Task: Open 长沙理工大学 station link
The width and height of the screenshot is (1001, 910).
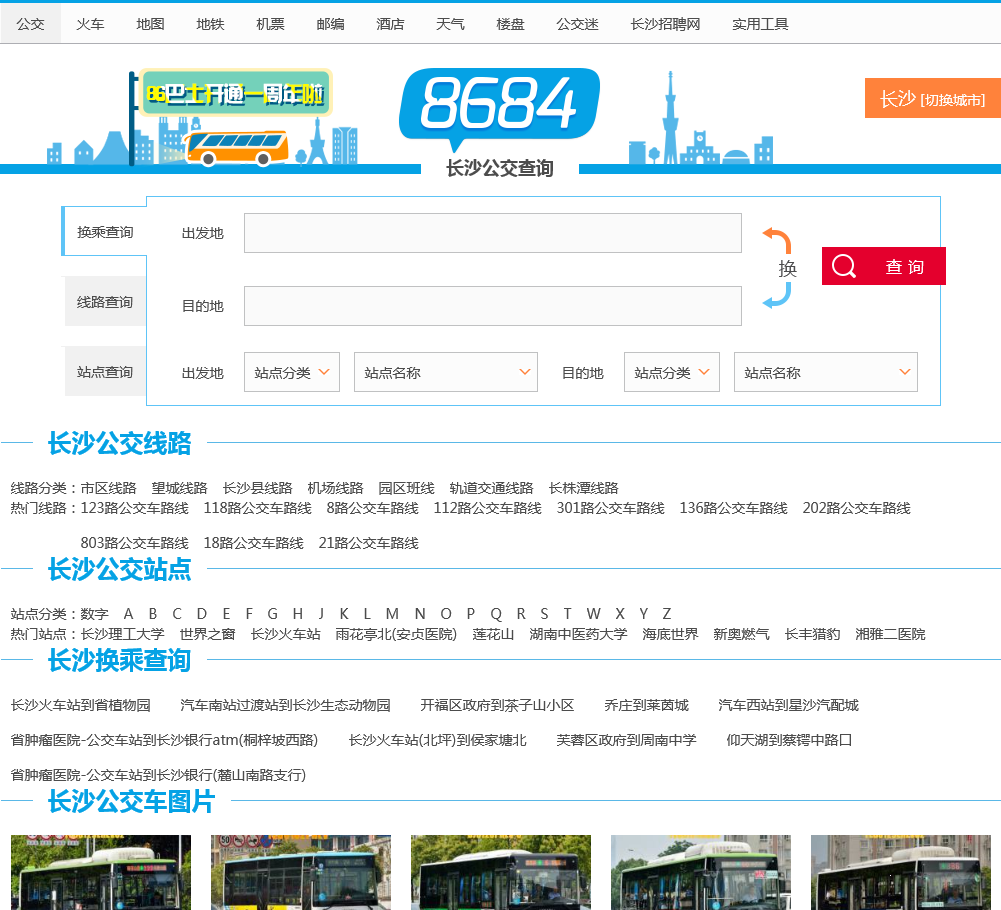Action: (x=123, y=634)
